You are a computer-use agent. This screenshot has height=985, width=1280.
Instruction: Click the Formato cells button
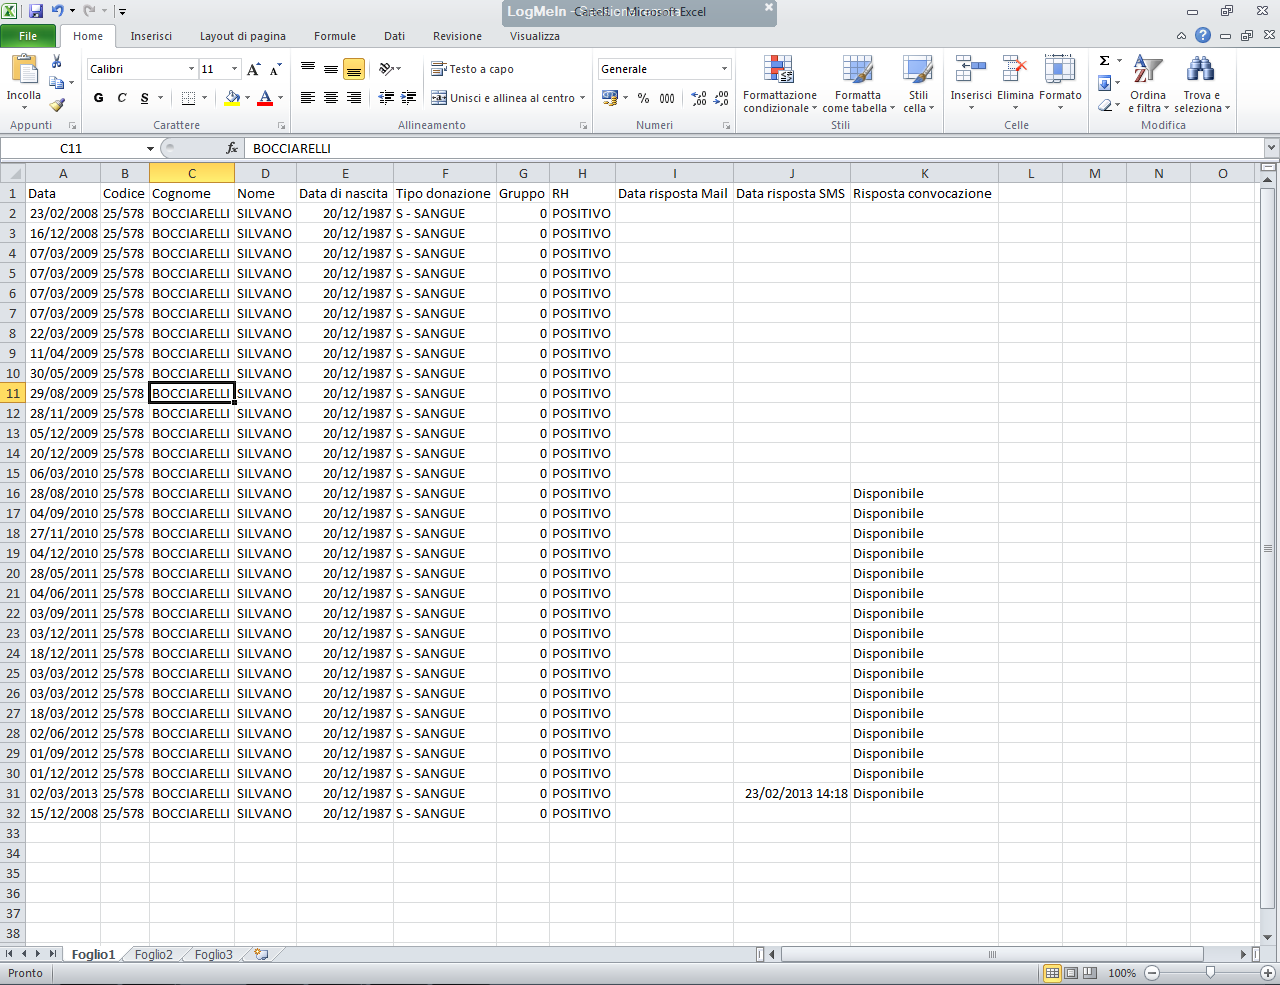point(1060,82)
